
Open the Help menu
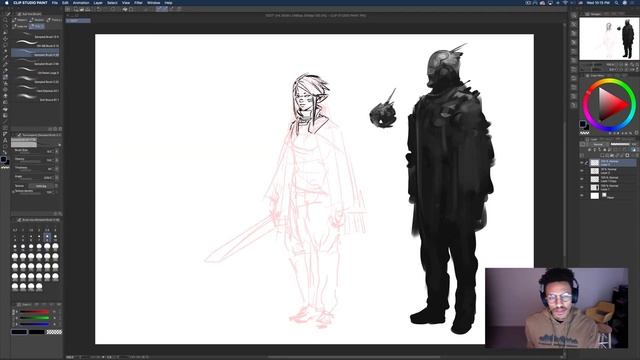point(168,2)
